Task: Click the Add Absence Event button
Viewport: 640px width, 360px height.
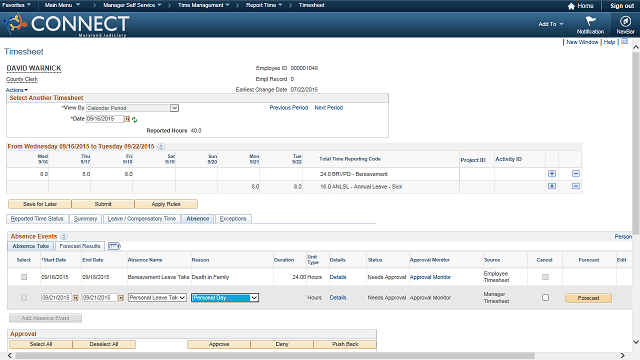Action: (45, 318)
